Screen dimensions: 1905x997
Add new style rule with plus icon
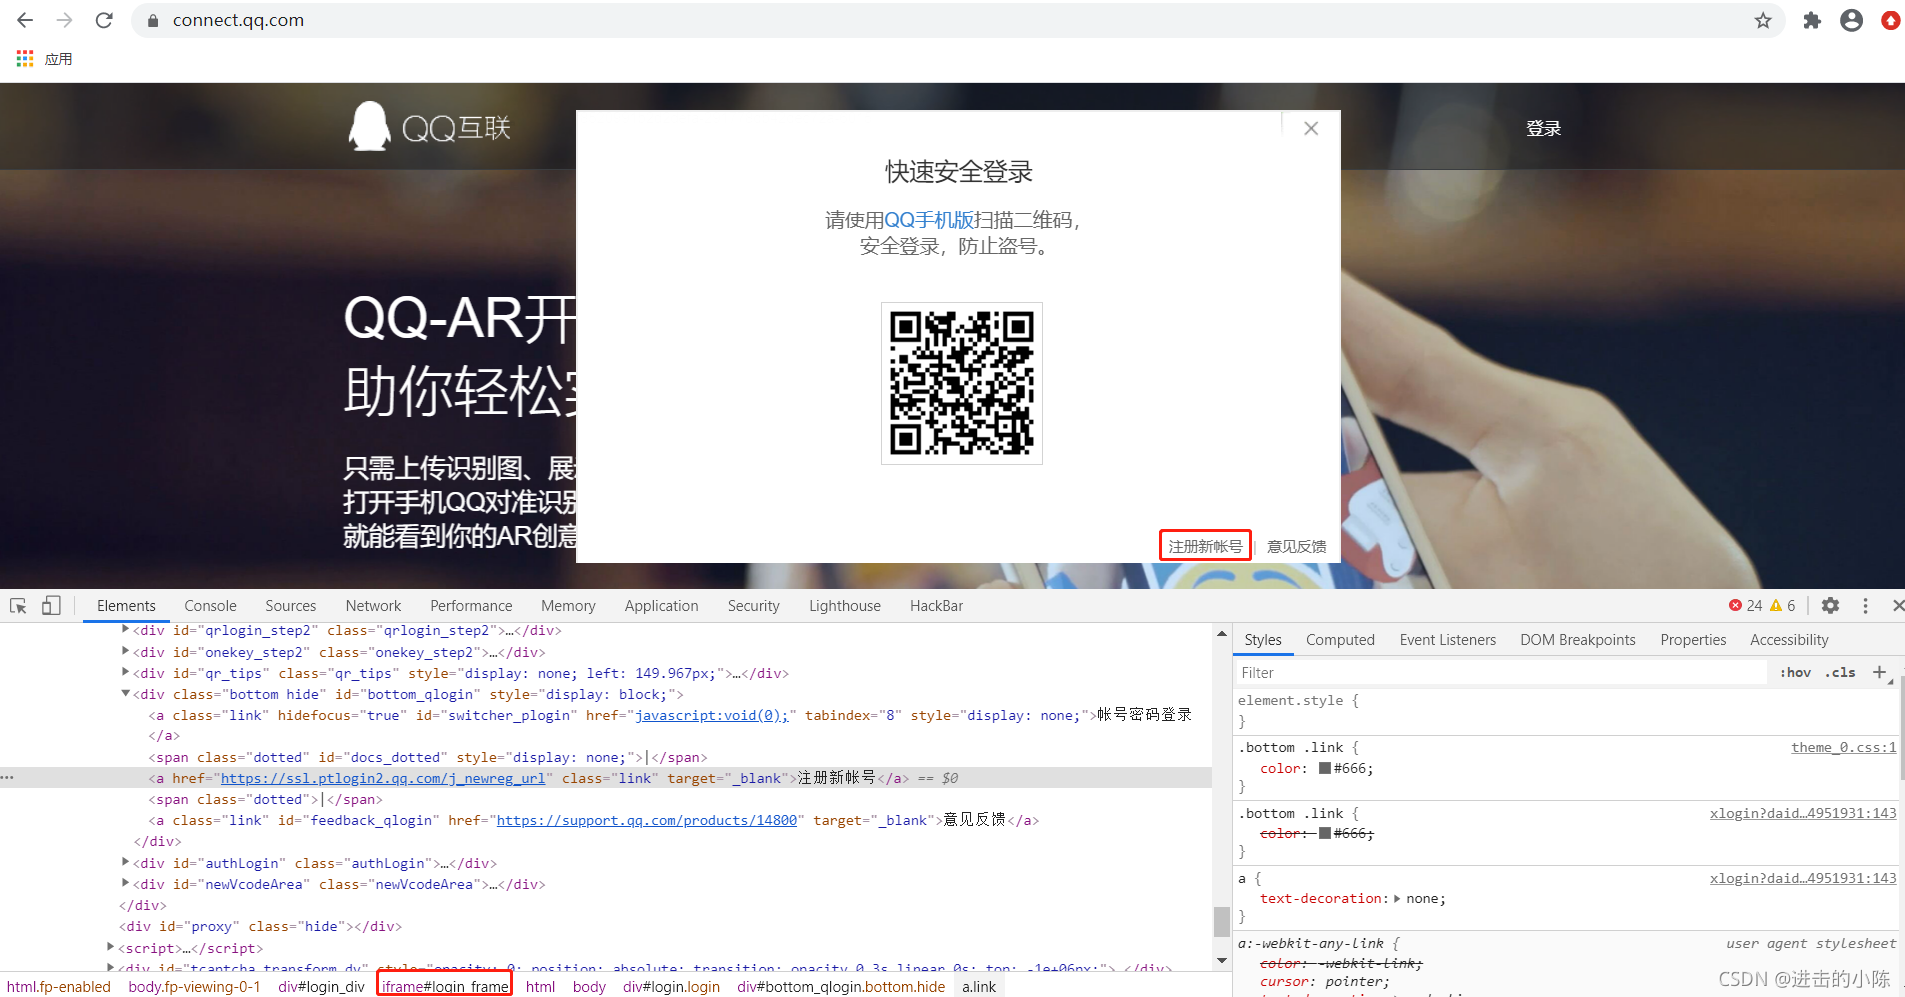coord(1880,672)
